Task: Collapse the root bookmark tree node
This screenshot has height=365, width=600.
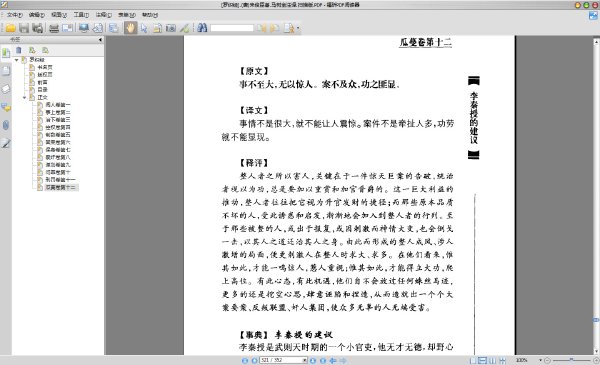Action: click(x=16, y=60)
